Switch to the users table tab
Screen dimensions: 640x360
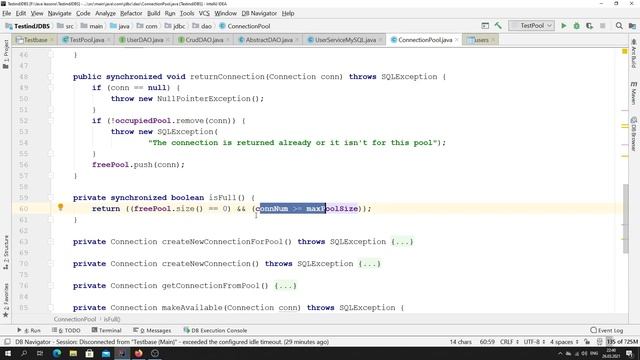click(481, 40)
